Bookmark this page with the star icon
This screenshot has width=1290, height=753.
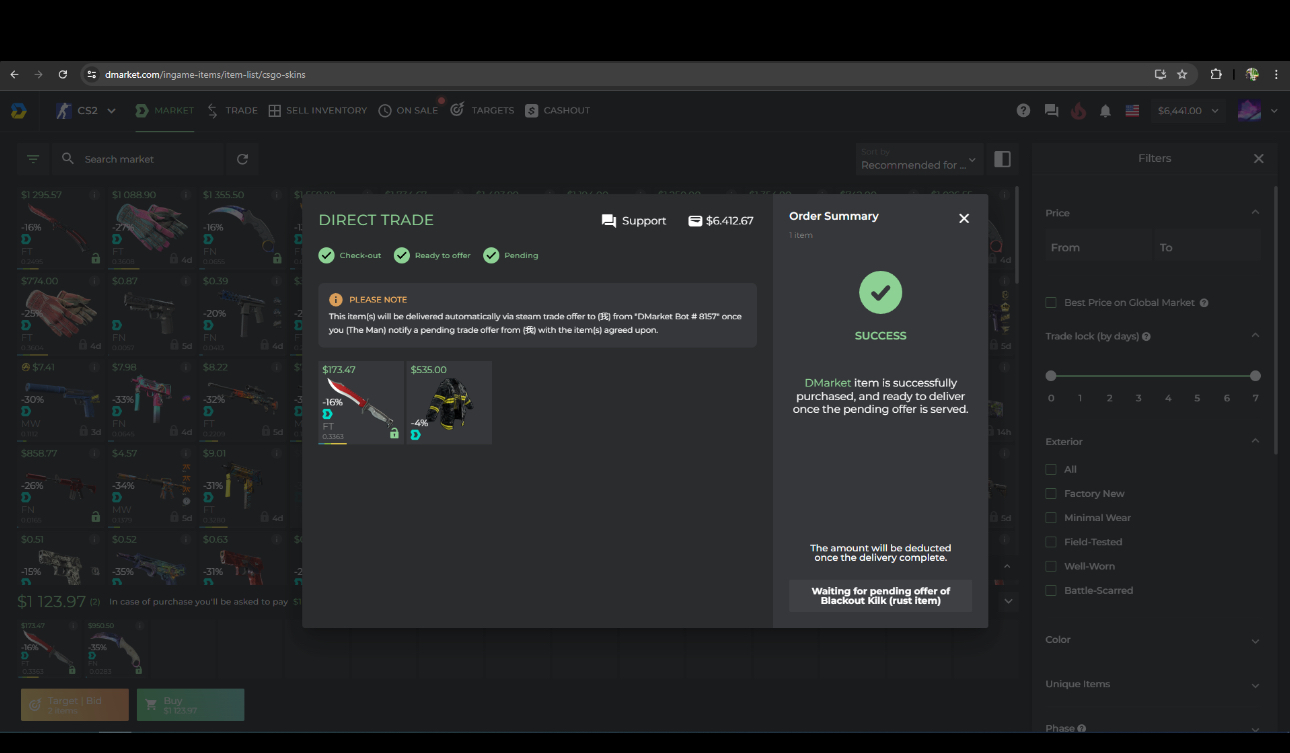point(1182,74)
